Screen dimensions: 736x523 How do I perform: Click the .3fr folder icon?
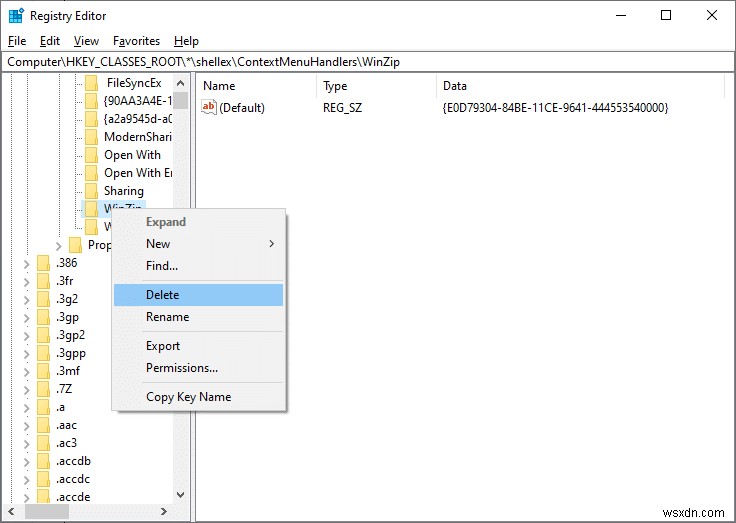point(43,281)
